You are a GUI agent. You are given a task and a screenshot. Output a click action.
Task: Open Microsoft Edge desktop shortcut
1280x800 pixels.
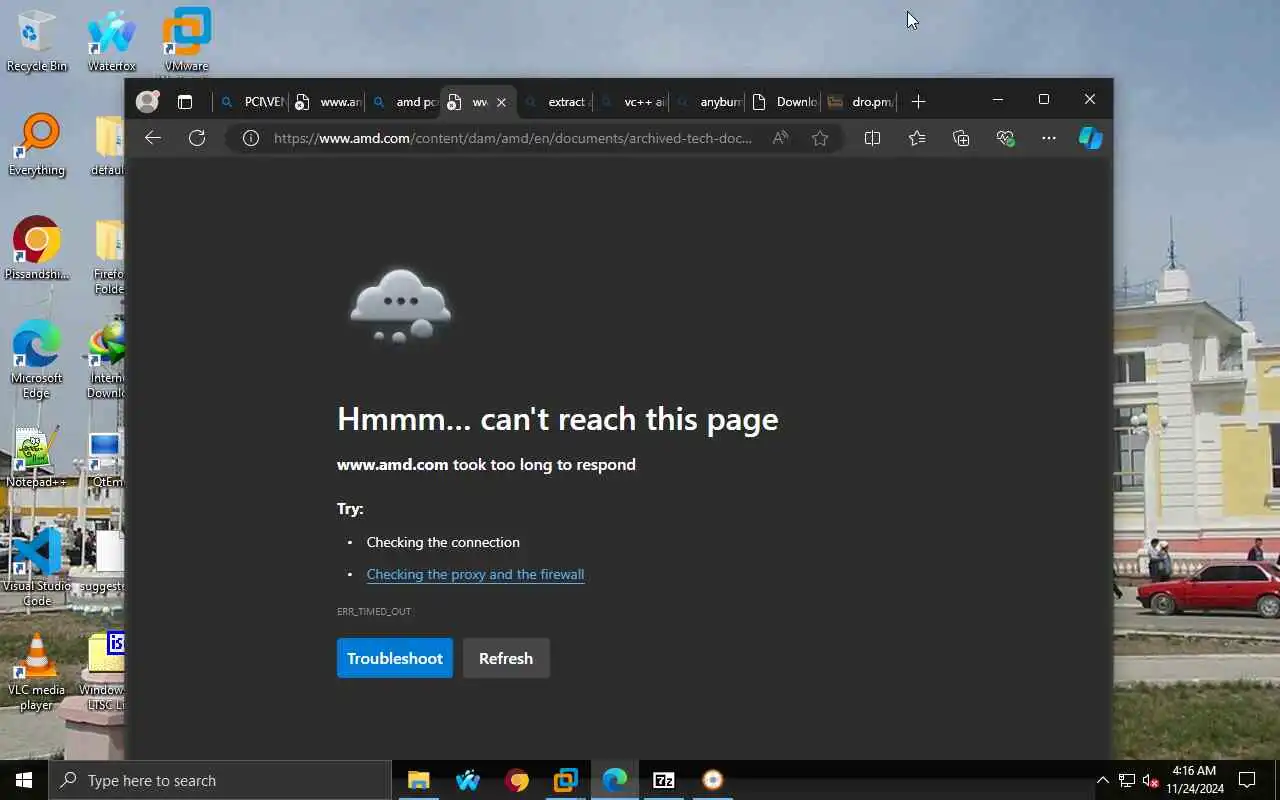(x=37, y=358)
